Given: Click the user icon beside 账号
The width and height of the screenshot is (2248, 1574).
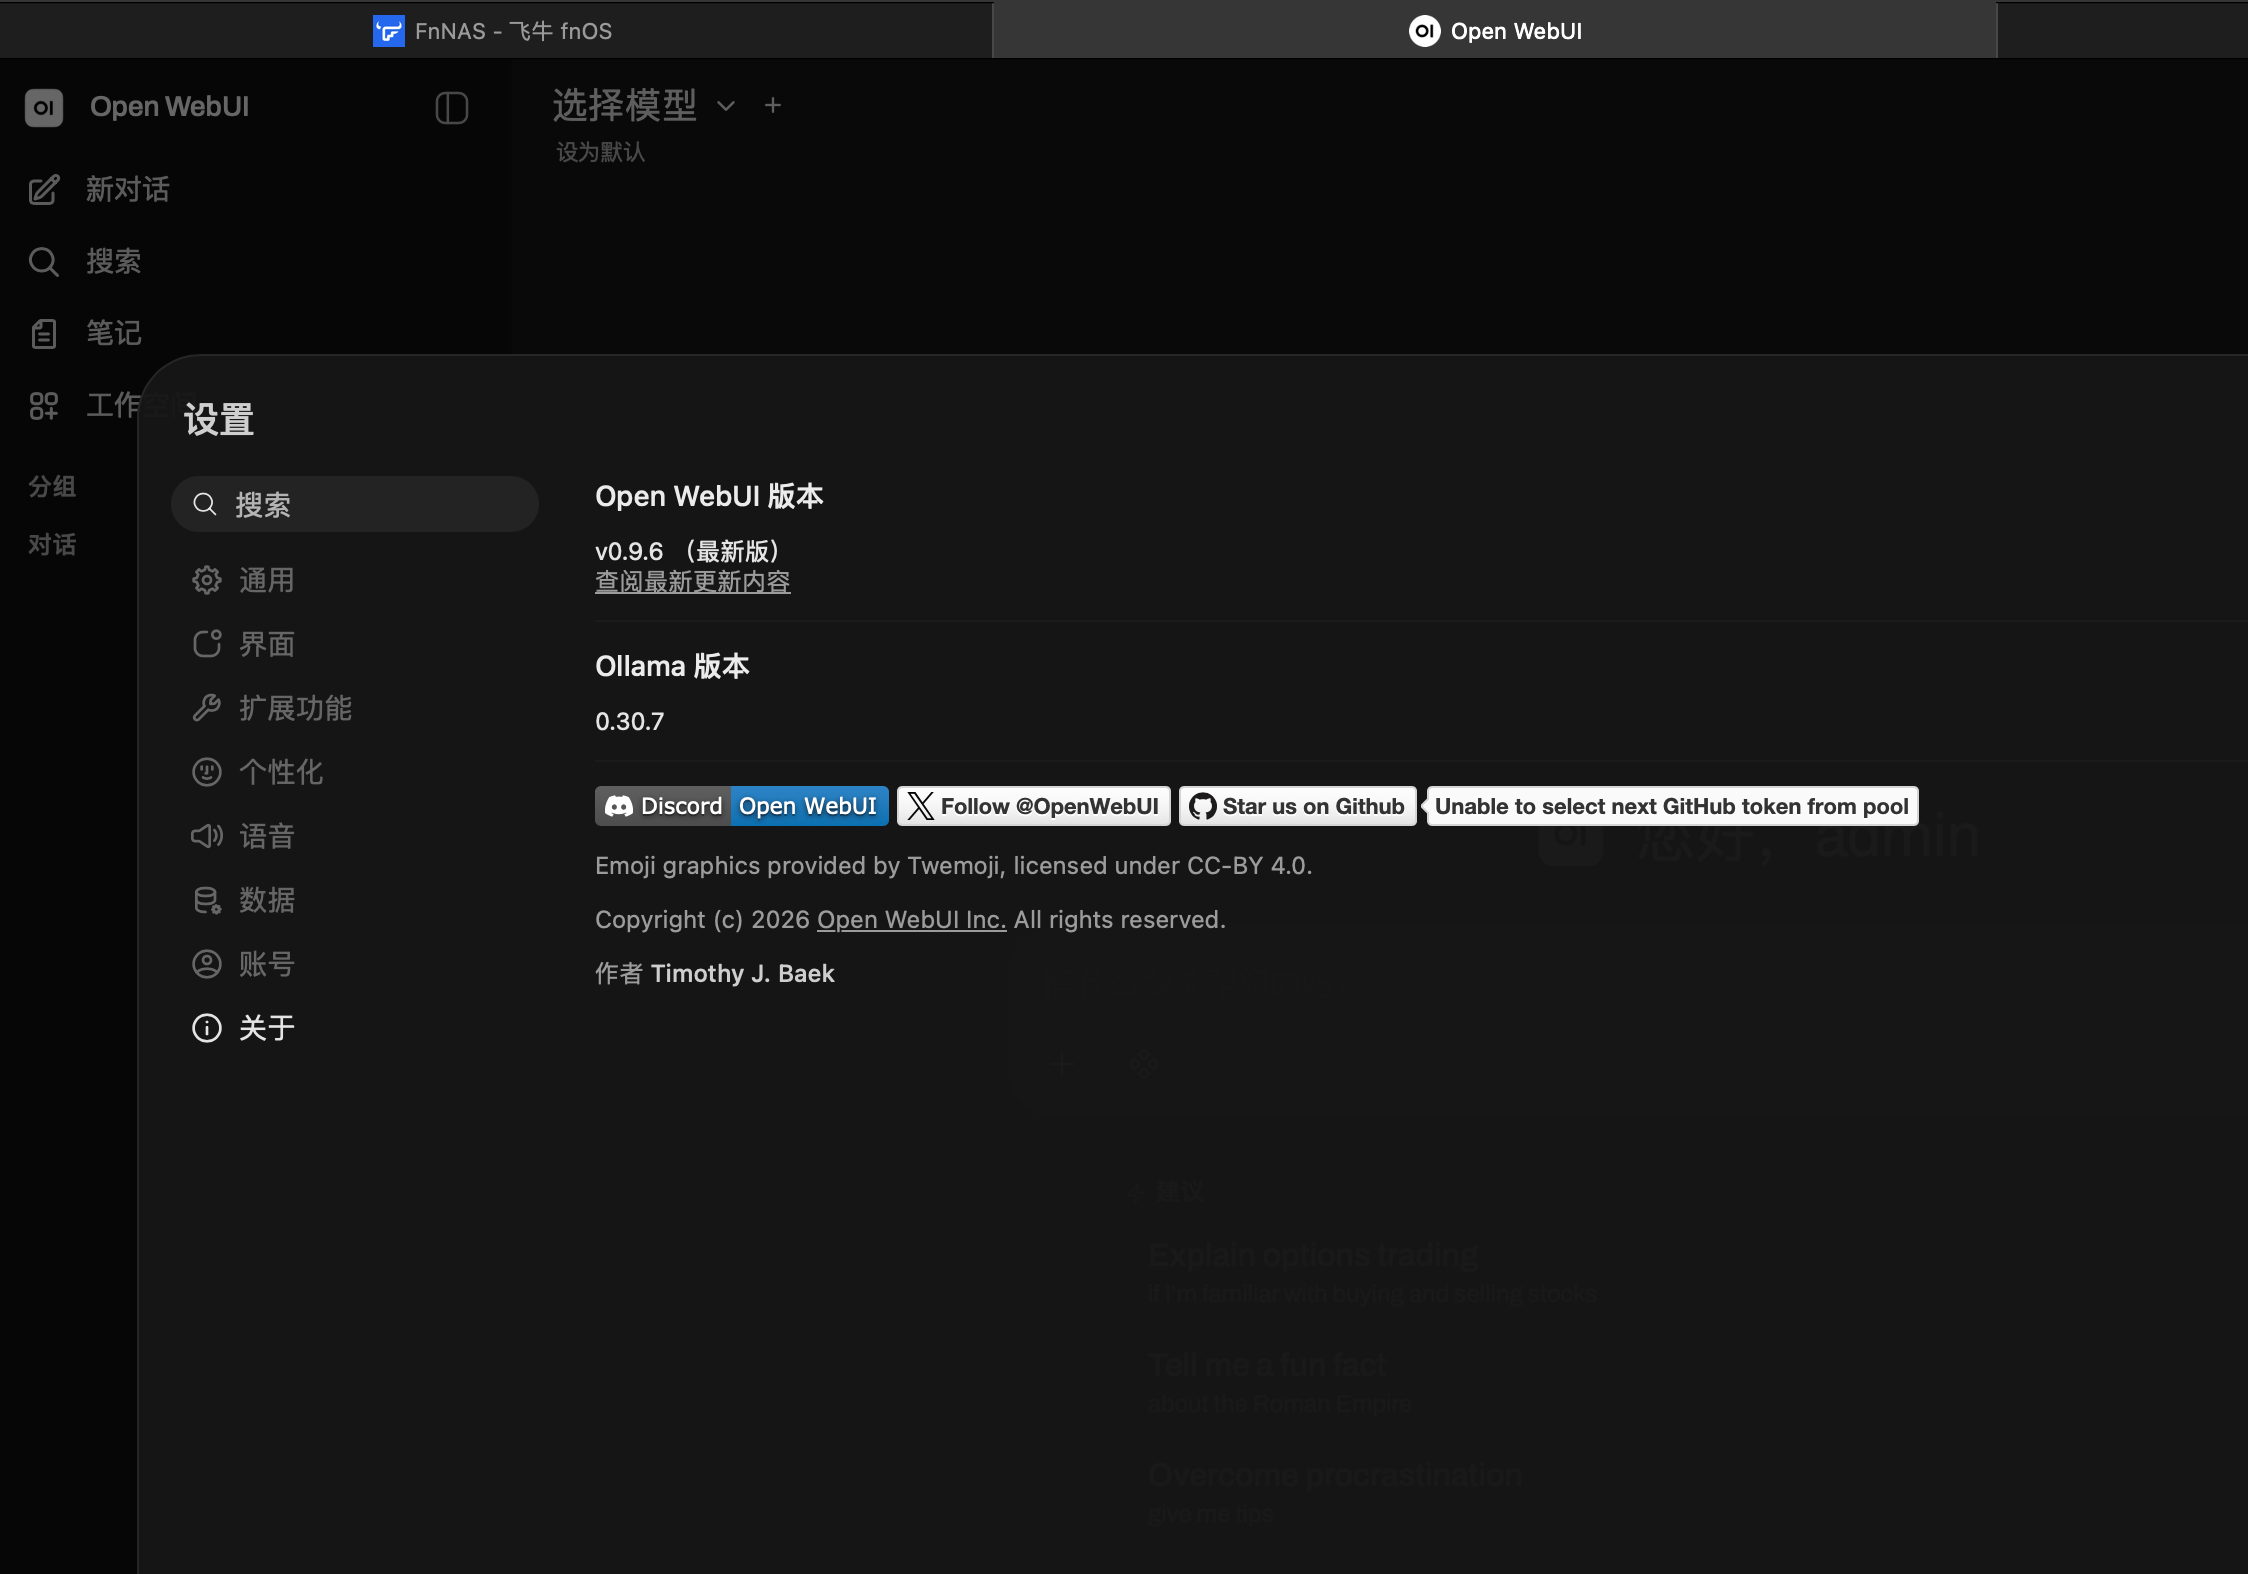Looking at the screenshot, I should pyautogui.click(x=207, y=964).
